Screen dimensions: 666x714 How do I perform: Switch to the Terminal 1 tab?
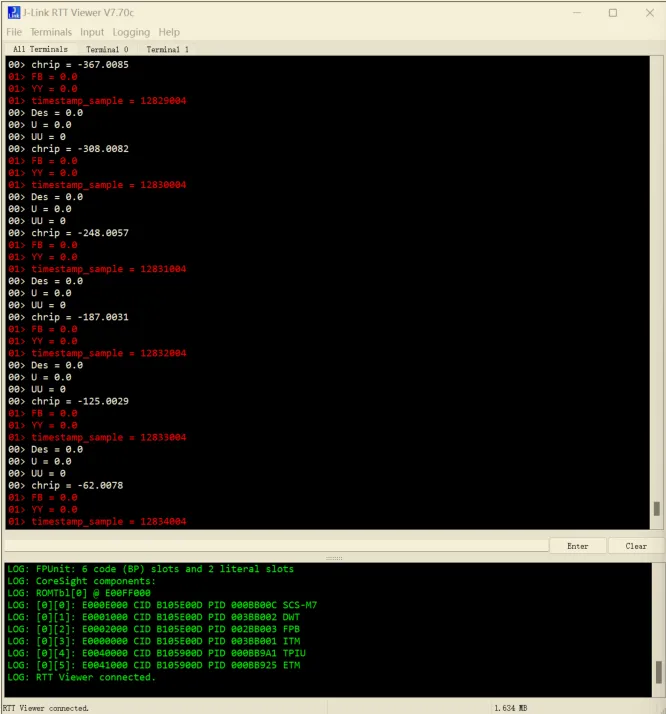coord(167,49)
